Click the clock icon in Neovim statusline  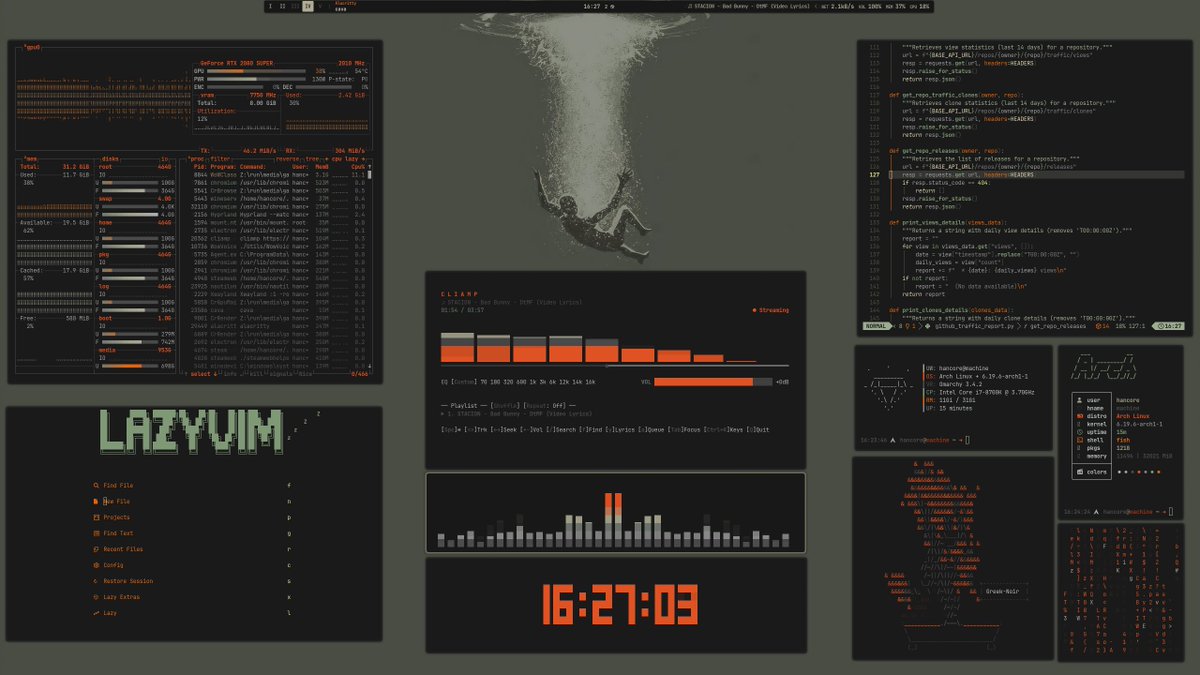(1159, 326)
